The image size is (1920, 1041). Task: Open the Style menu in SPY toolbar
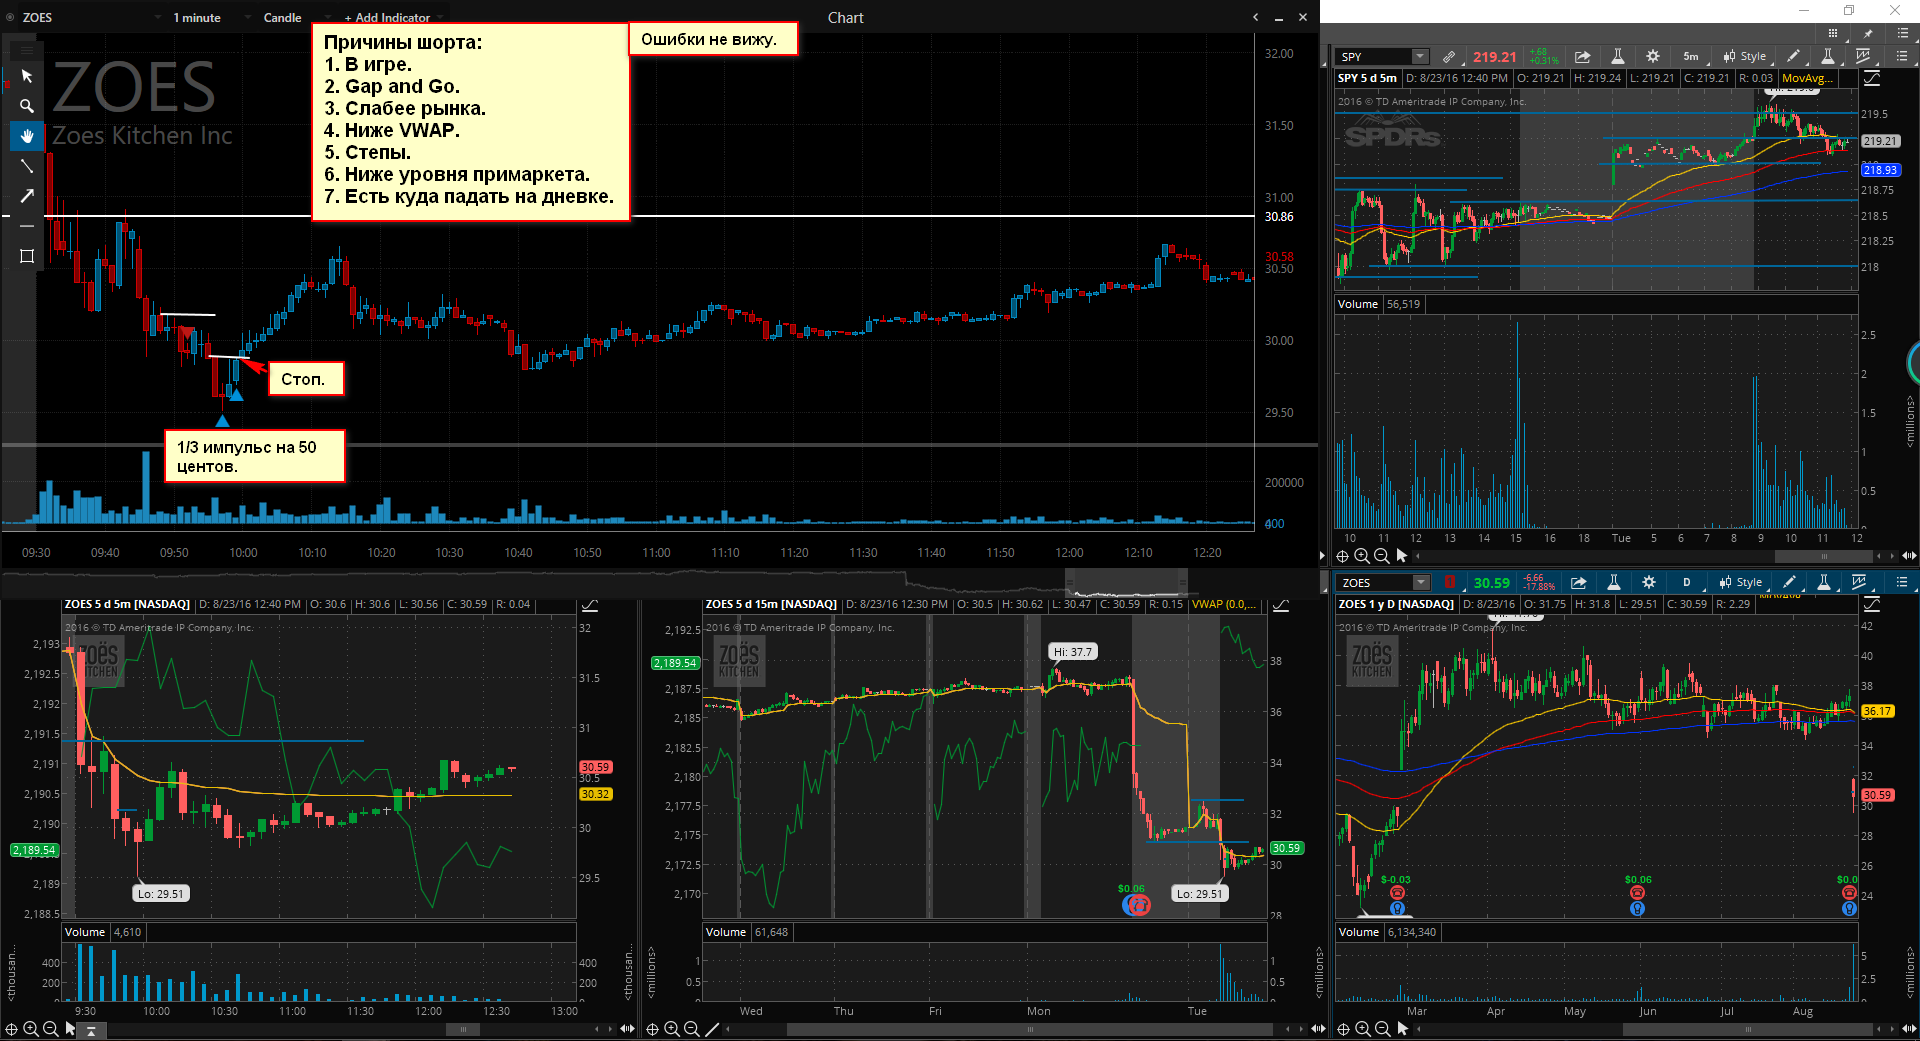[x=1745, y=57]
